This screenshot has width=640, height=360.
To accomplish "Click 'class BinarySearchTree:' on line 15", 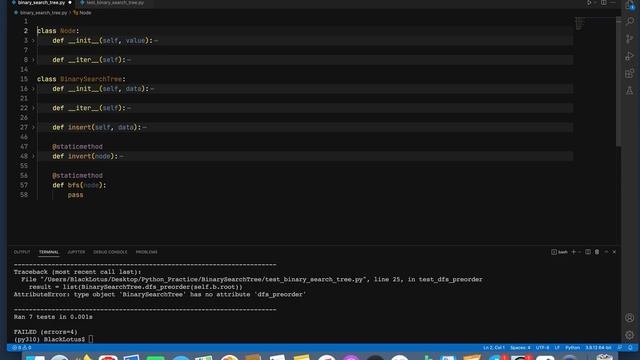I will coord(82,79).
